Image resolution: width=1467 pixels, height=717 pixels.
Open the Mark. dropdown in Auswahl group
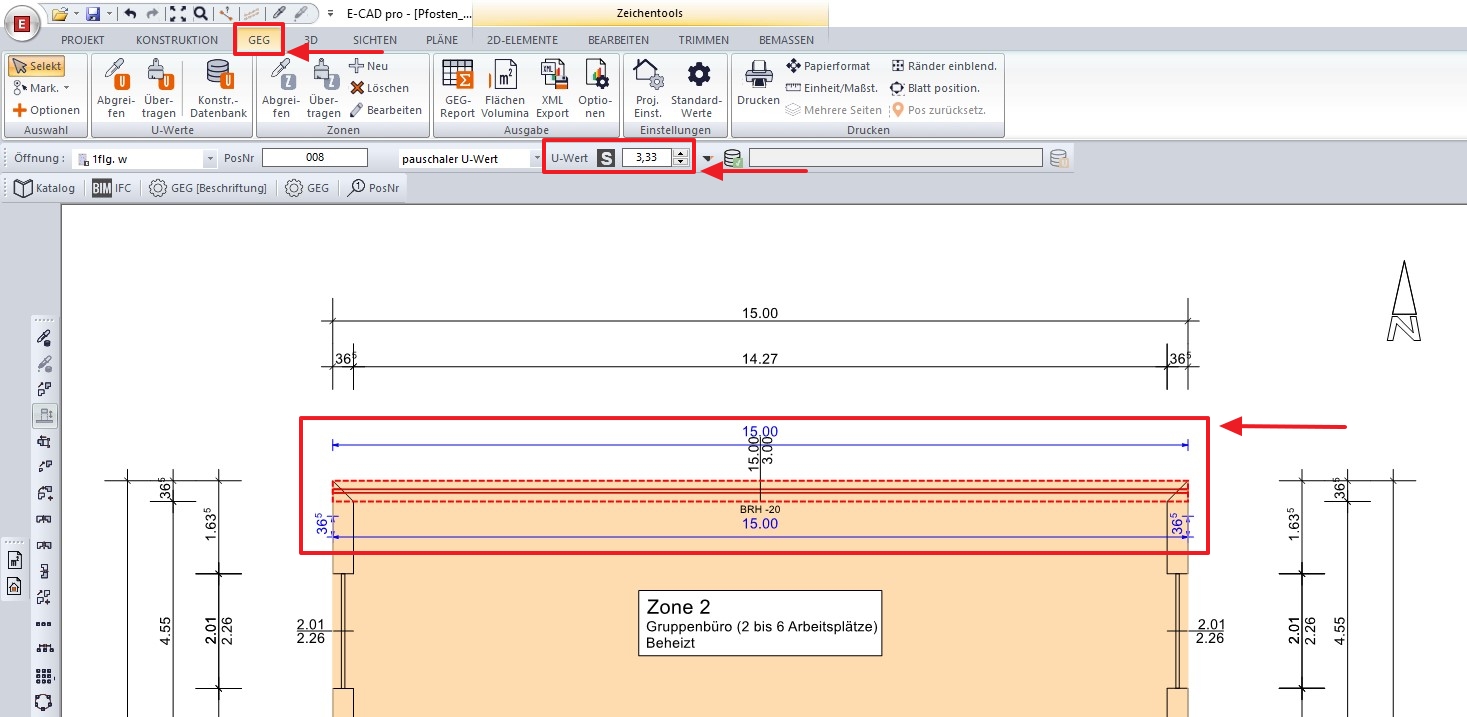pos(40,89)
